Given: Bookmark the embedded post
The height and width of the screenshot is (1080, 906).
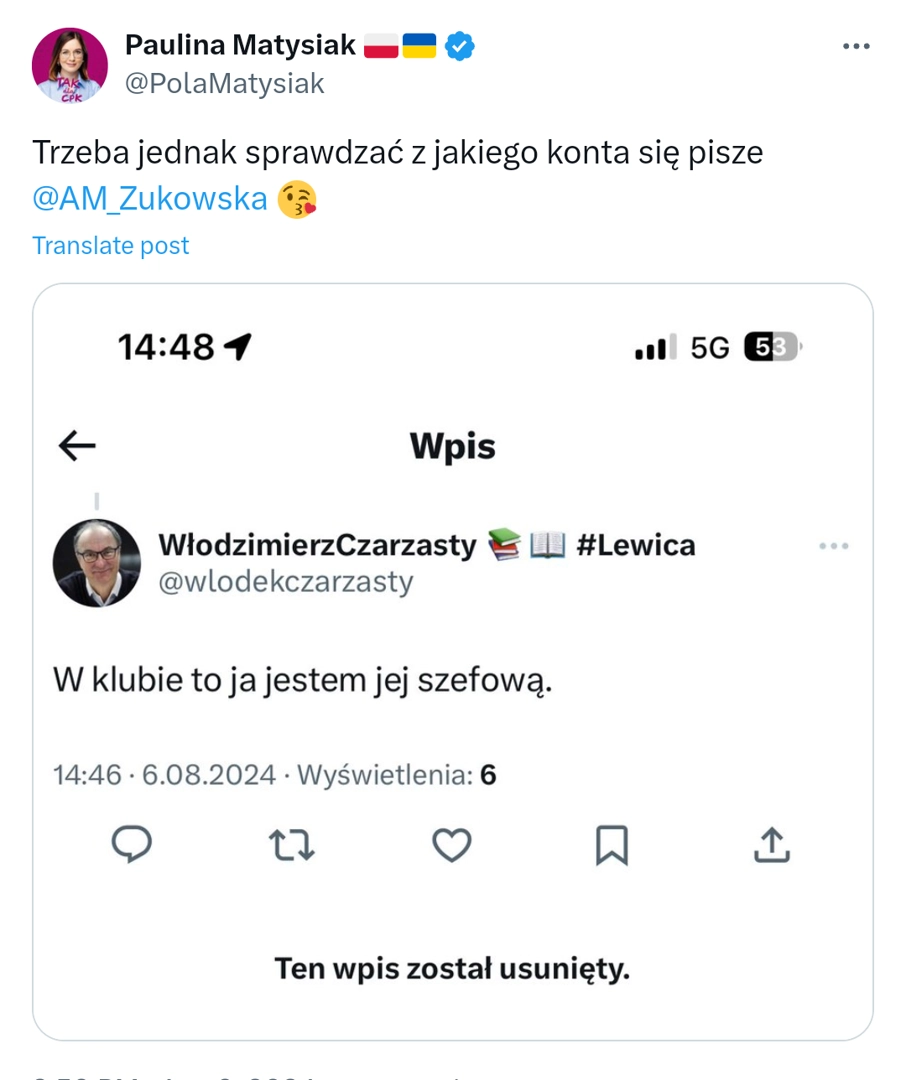Looking at the screenshot, I should 611,845.
